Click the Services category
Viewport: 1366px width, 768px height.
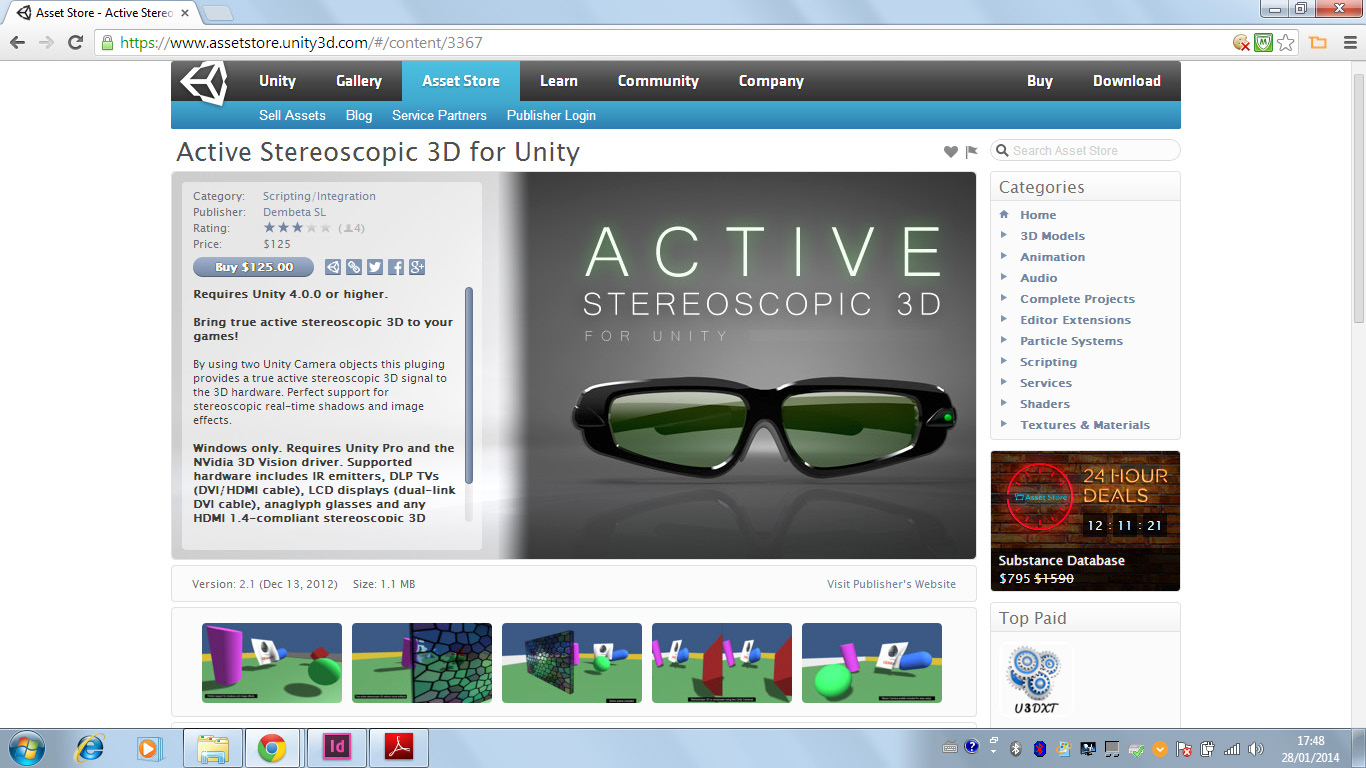pyautogui.click(x=1045, y=383)
